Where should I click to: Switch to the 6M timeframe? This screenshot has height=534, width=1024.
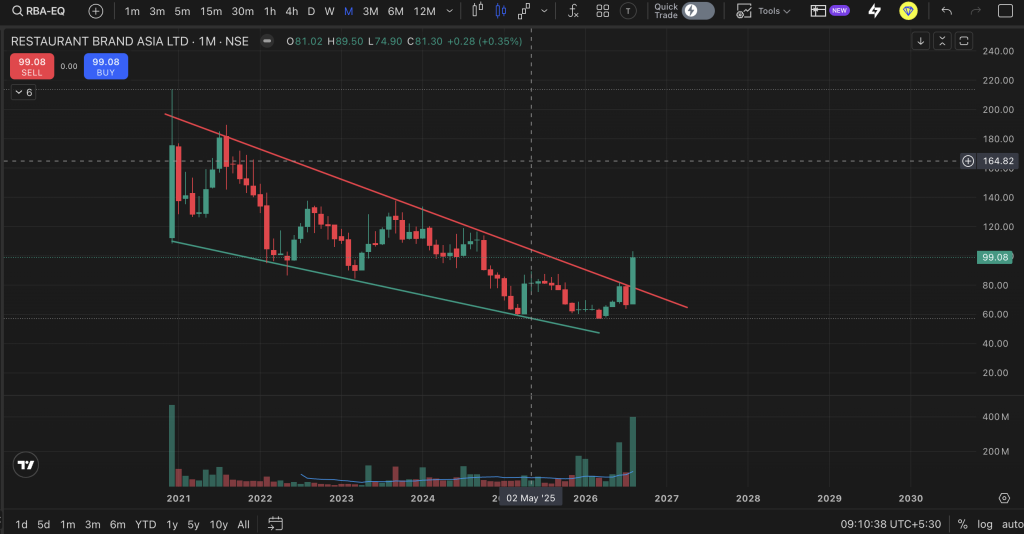395,11
